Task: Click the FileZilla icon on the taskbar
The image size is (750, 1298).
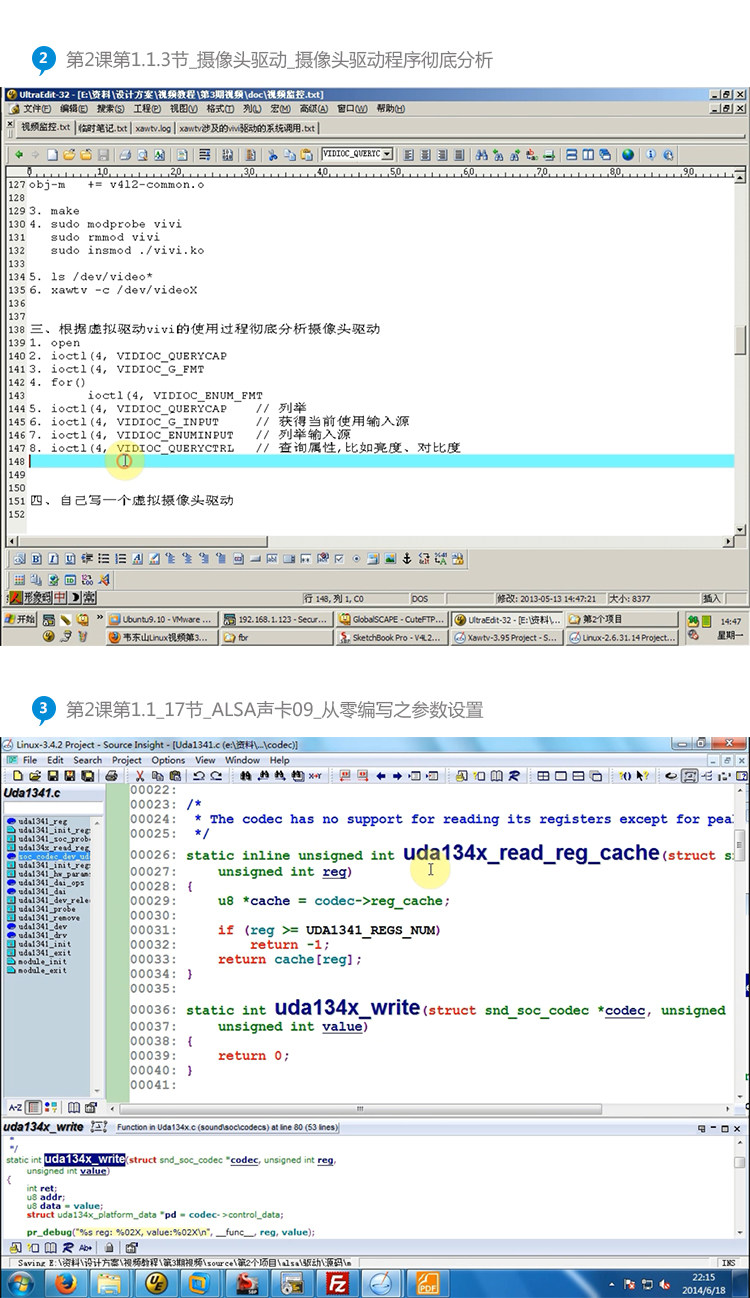Action: click(338, 1283)
